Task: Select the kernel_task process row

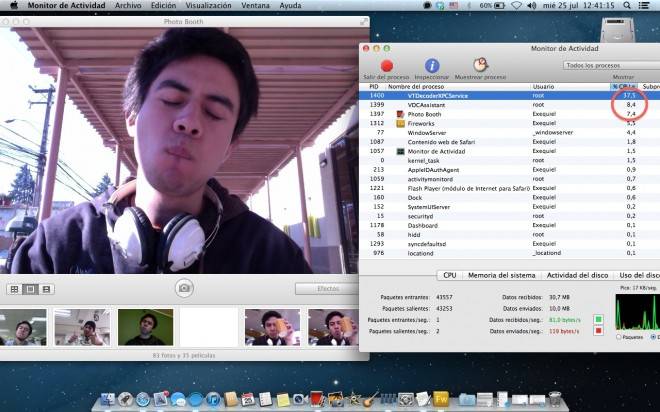Action: 509,160
